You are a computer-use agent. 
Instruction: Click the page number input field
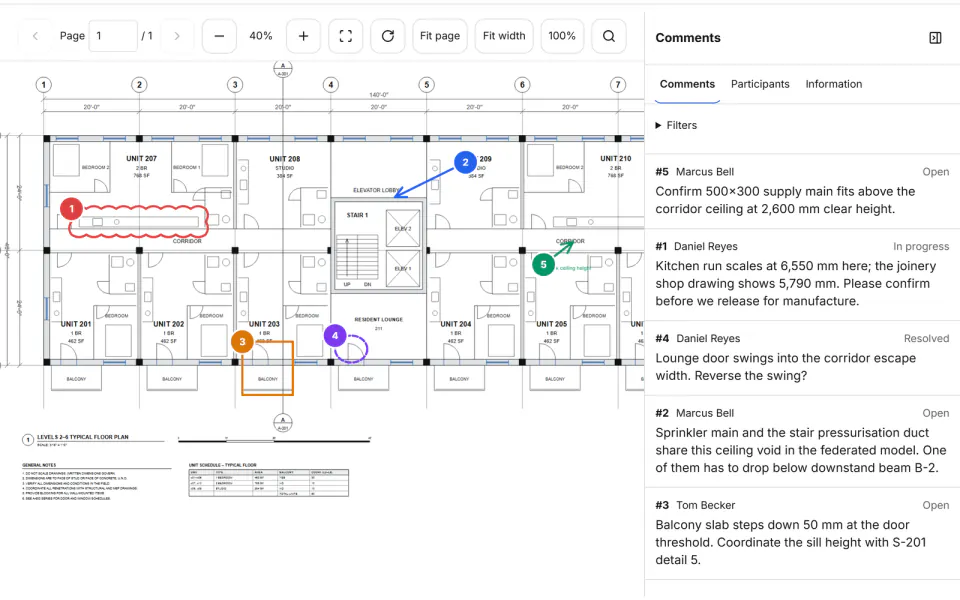click(113, 36)
